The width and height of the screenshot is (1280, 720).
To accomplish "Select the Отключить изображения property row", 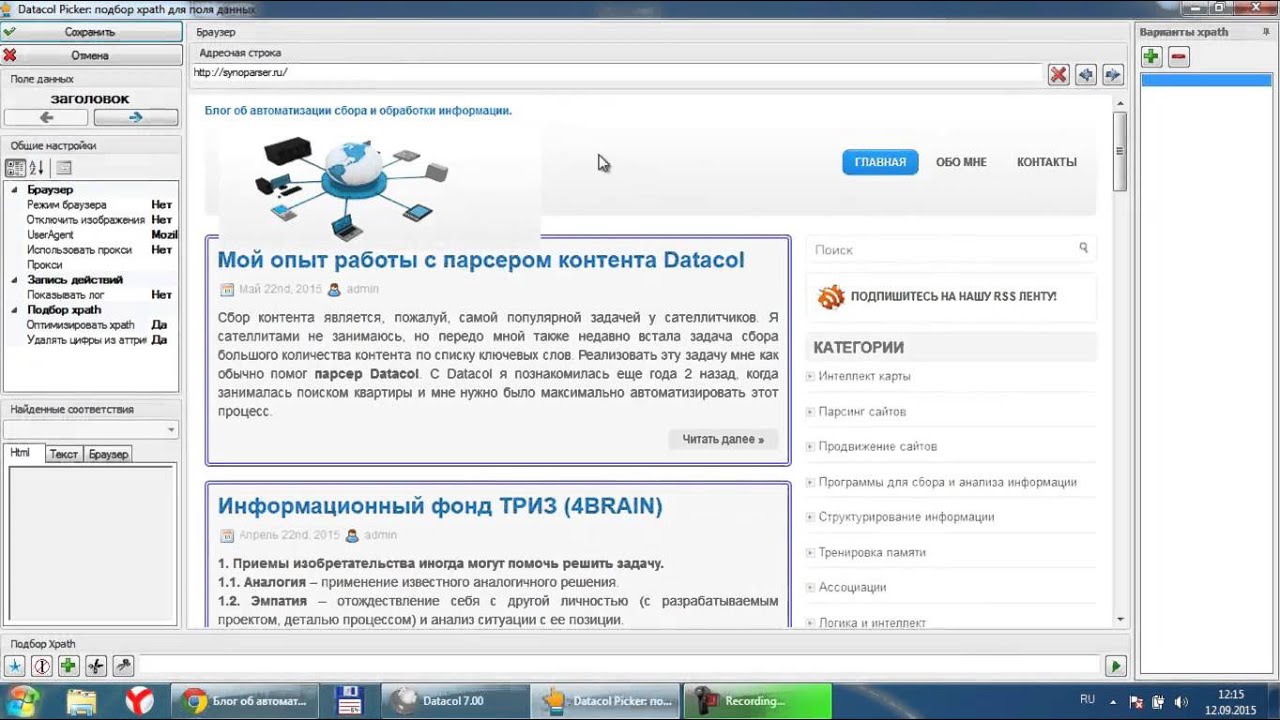I will [91, 220].
